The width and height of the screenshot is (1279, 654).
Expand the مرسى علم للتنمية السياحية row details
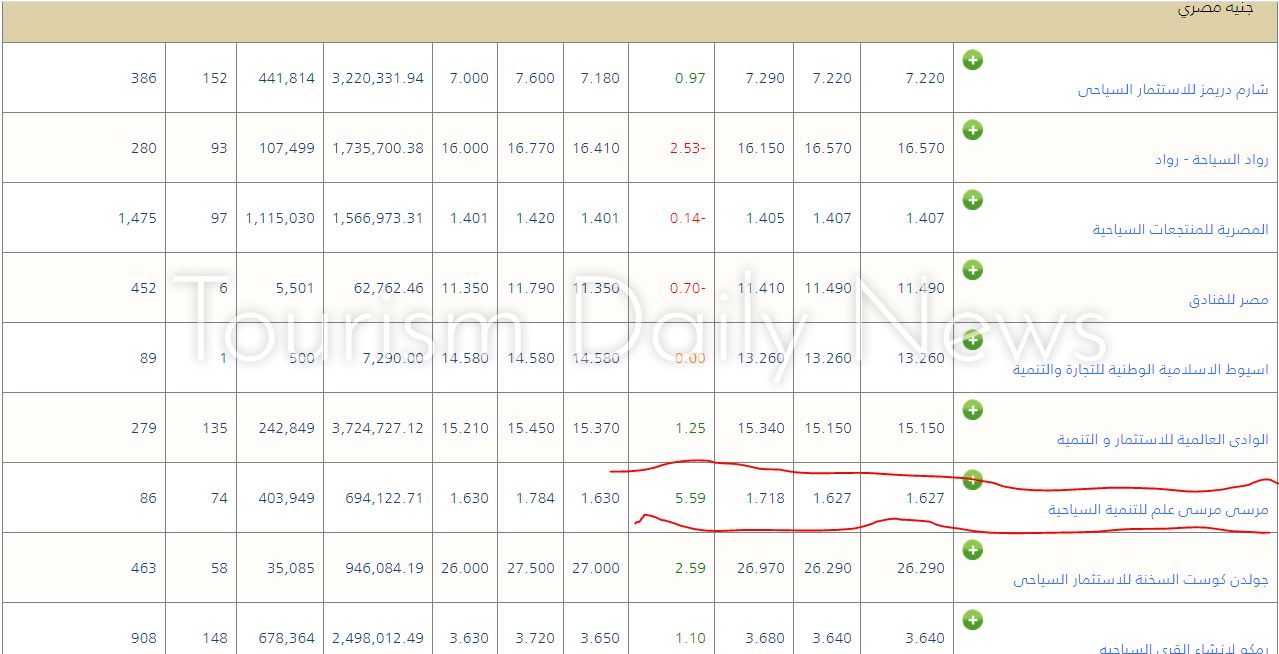[972, 480]
